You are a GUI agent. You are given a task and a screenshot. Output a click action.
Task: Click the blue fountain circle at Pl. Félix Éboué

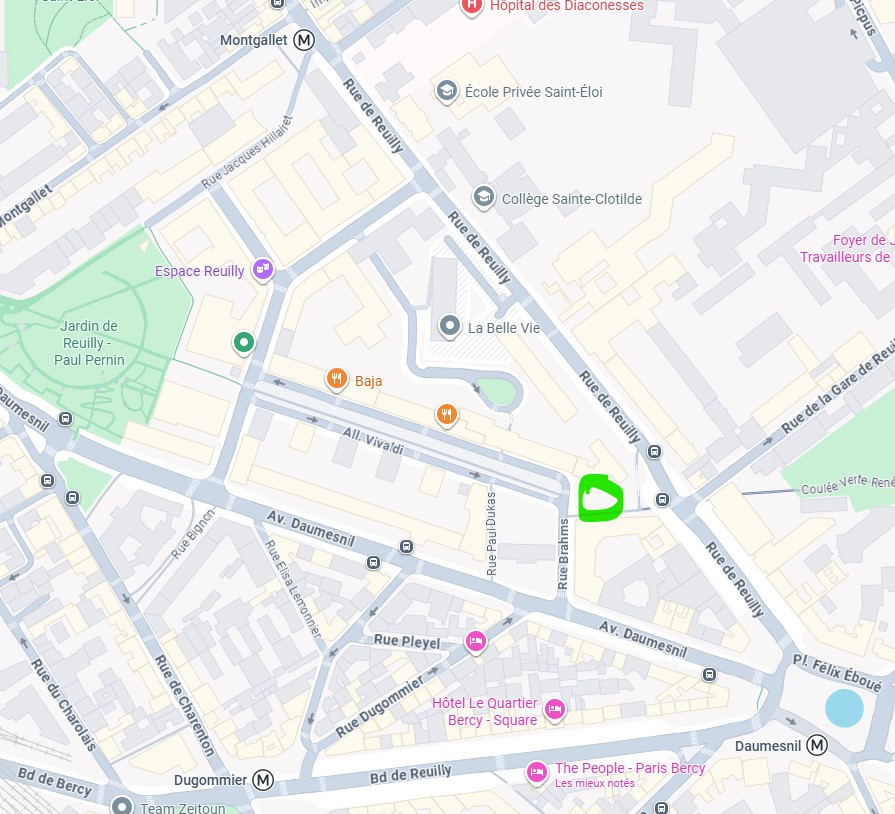[x=844, y=708]
